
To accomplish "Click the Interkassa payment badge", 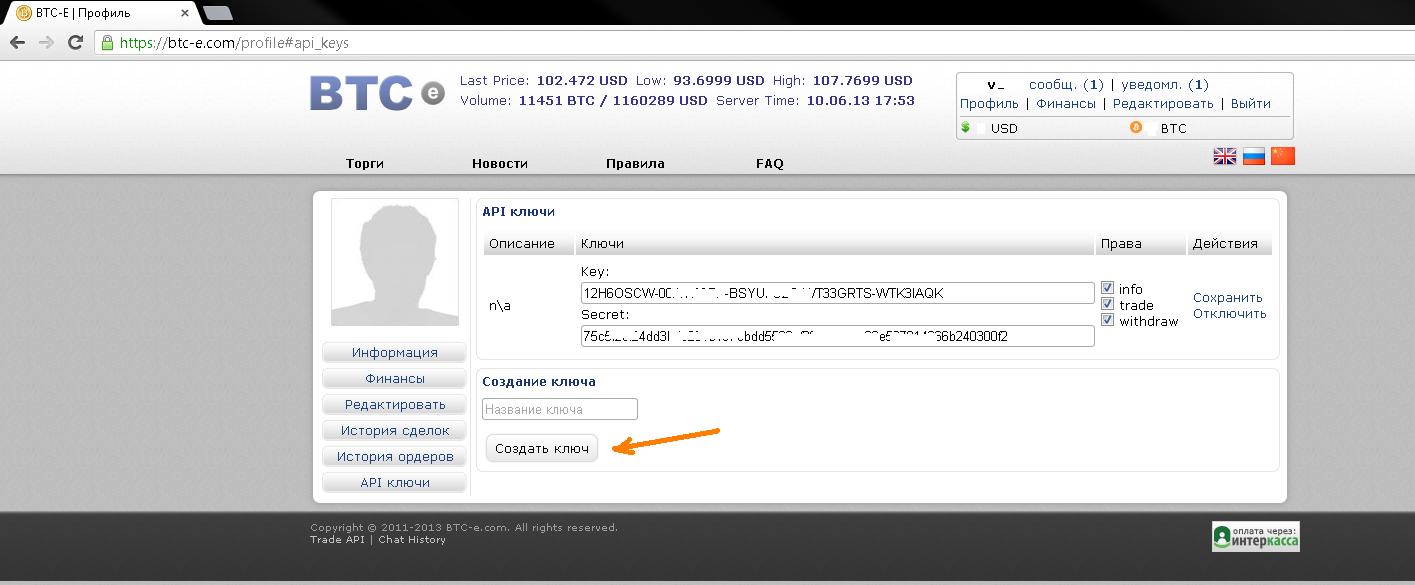I will [x=1255, y=536].
